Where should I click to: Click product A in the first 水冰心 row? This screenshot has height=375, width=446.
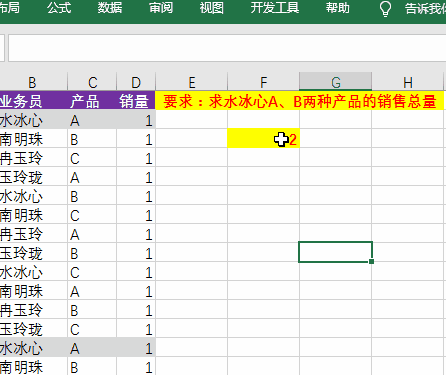(x=92, y=120)
